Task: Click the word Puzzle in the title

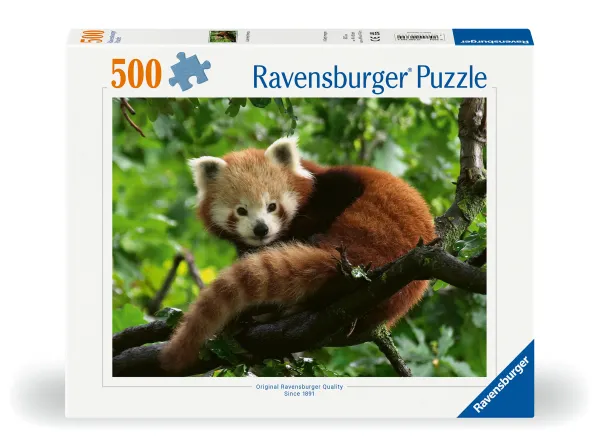Action: [446, 76]
